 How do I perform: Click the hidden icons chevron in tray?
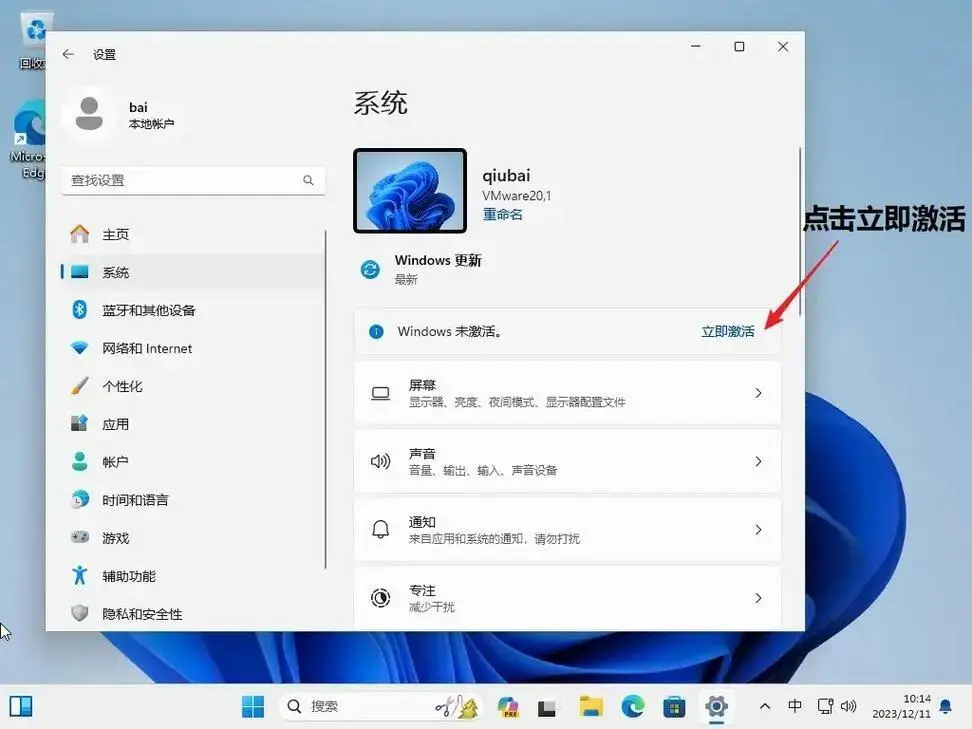click(x=766, y=707)
